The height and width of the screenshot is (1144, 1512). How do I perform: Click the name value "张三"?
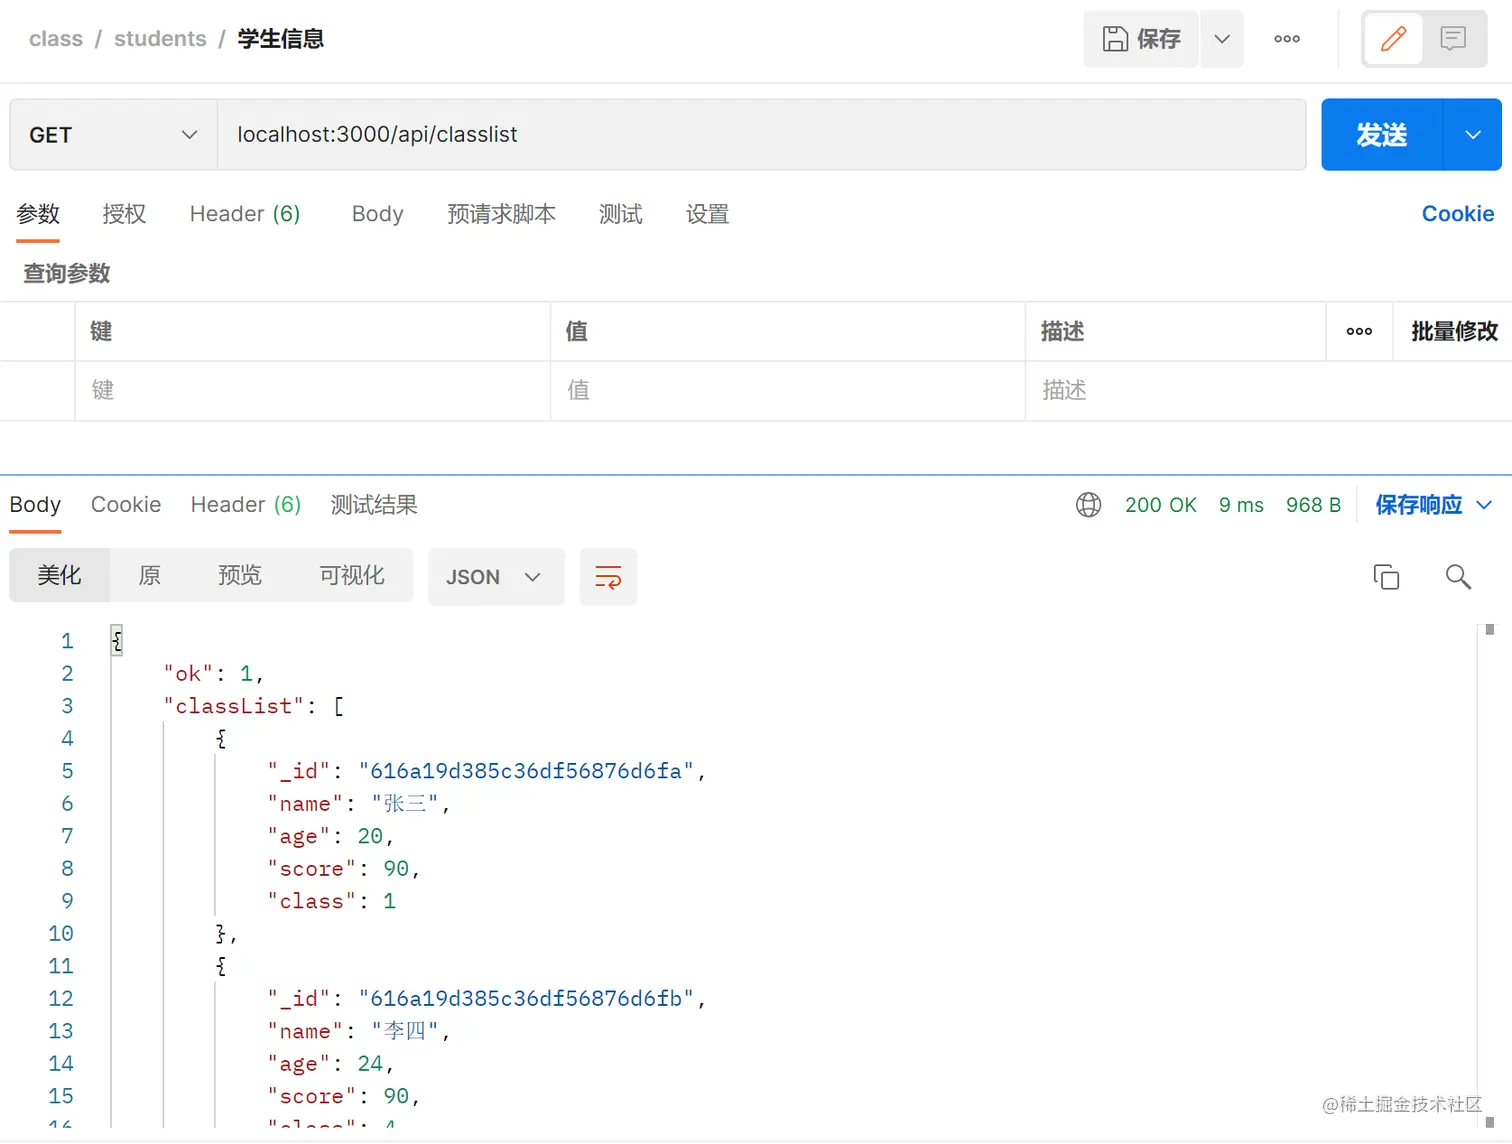[x=405, y=803]
